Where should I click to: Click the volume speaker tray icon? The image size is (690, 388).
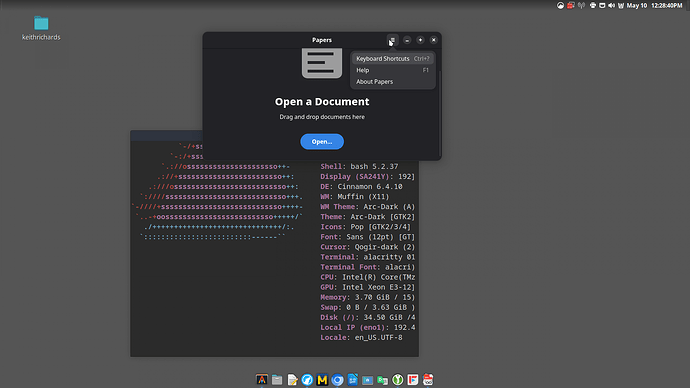coord(611,6)
